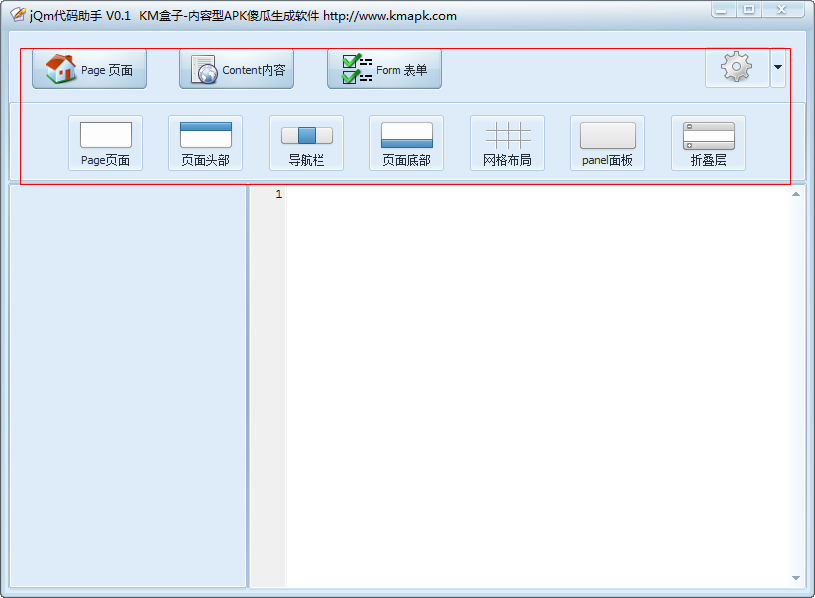Click the editor scrollbar up arrow
Viewport: 815px width, 598px height.
tap(796, 194)
